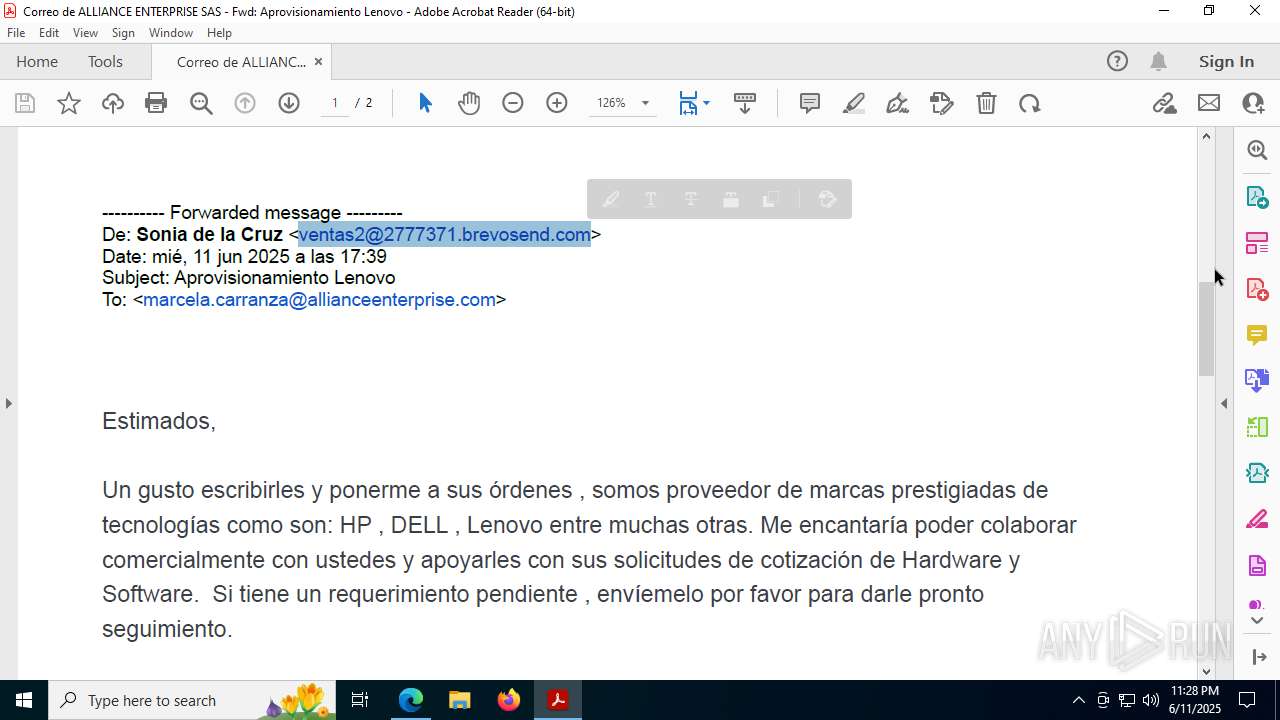The image size is (1280, 720).
Task: Open Compress PDF tool in right pane
Action: (x=1257, y=473)
